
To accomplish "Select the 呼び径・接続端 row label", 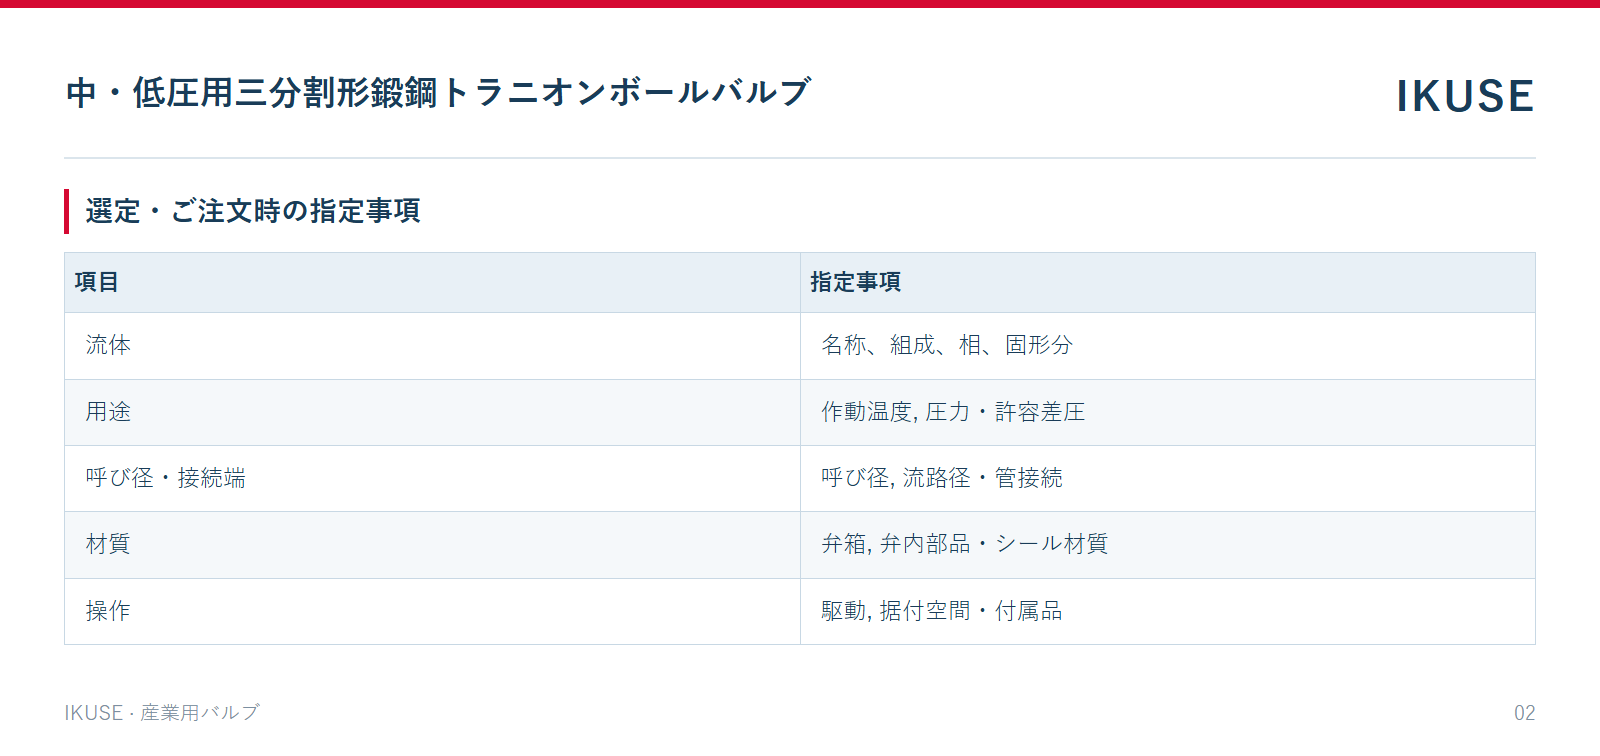I will tap(432, 478).
